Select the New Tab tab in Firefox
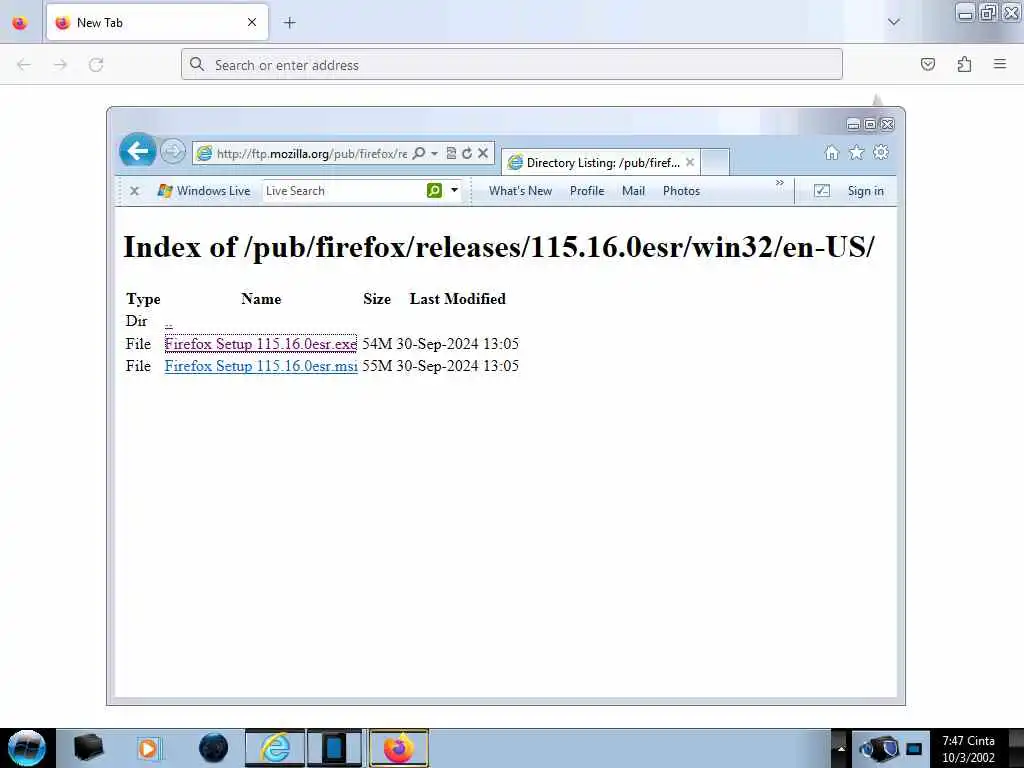 (157, 23)
